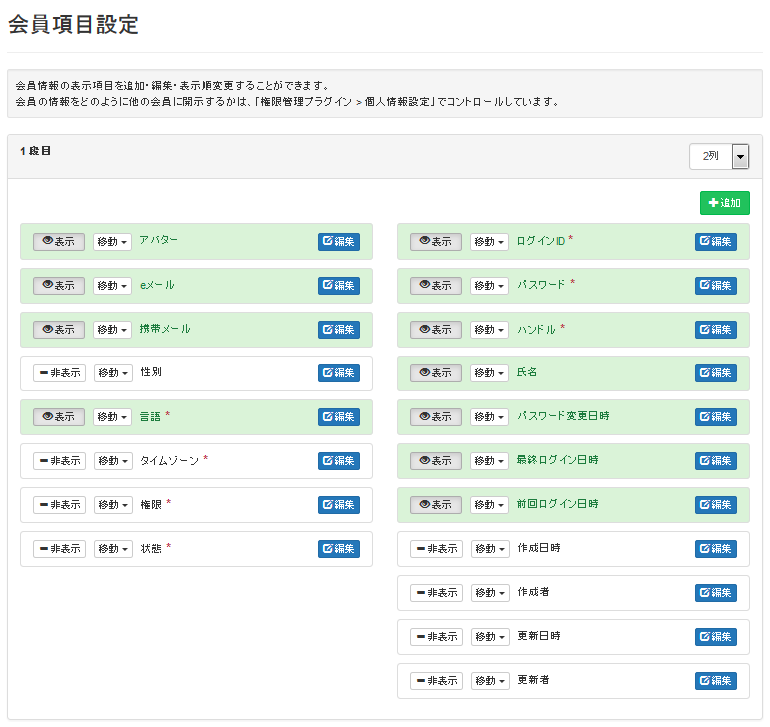Screen dimensions: 770x727
Task: Click the edit icon for 最終ログイン日時
Action: 715,461
